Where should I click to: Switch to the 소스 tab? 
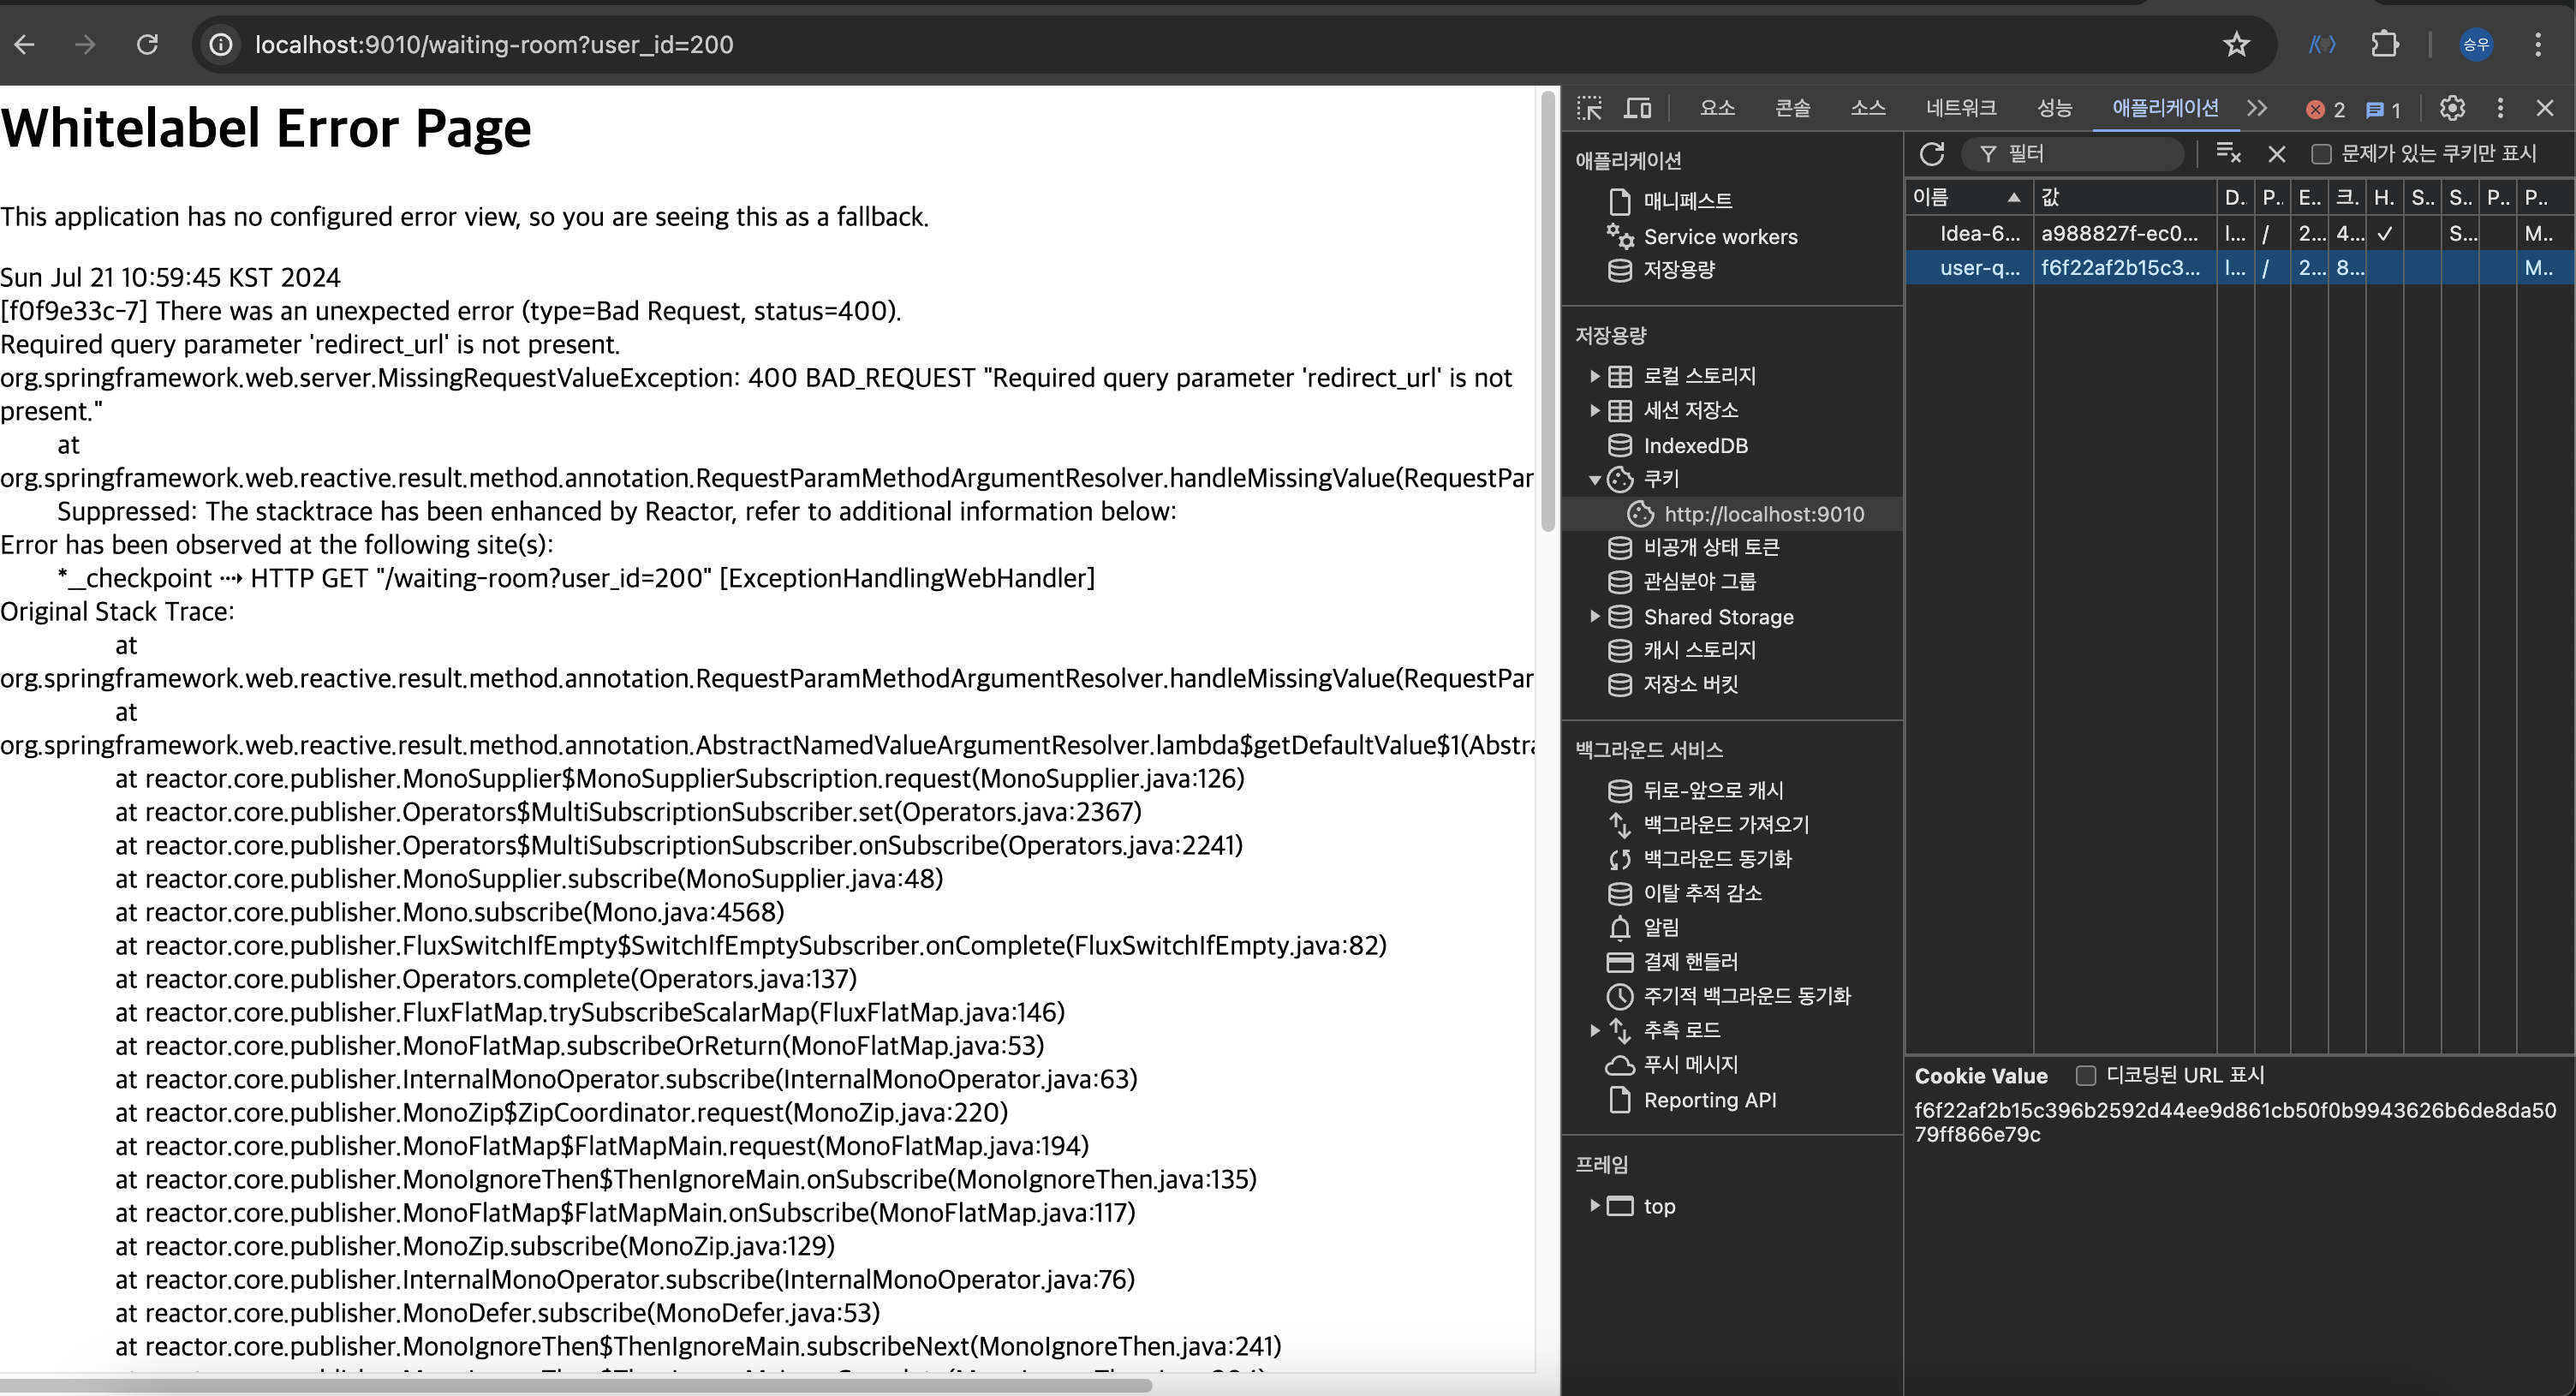click(1867, 108)
